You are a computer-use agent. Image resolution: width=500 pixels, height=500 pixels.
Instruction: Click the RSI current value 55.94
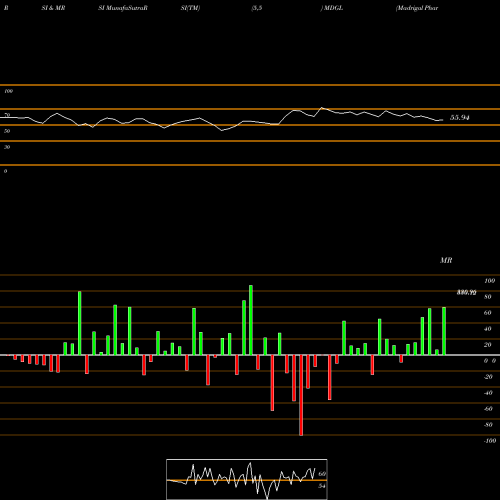tap(459, 118)
